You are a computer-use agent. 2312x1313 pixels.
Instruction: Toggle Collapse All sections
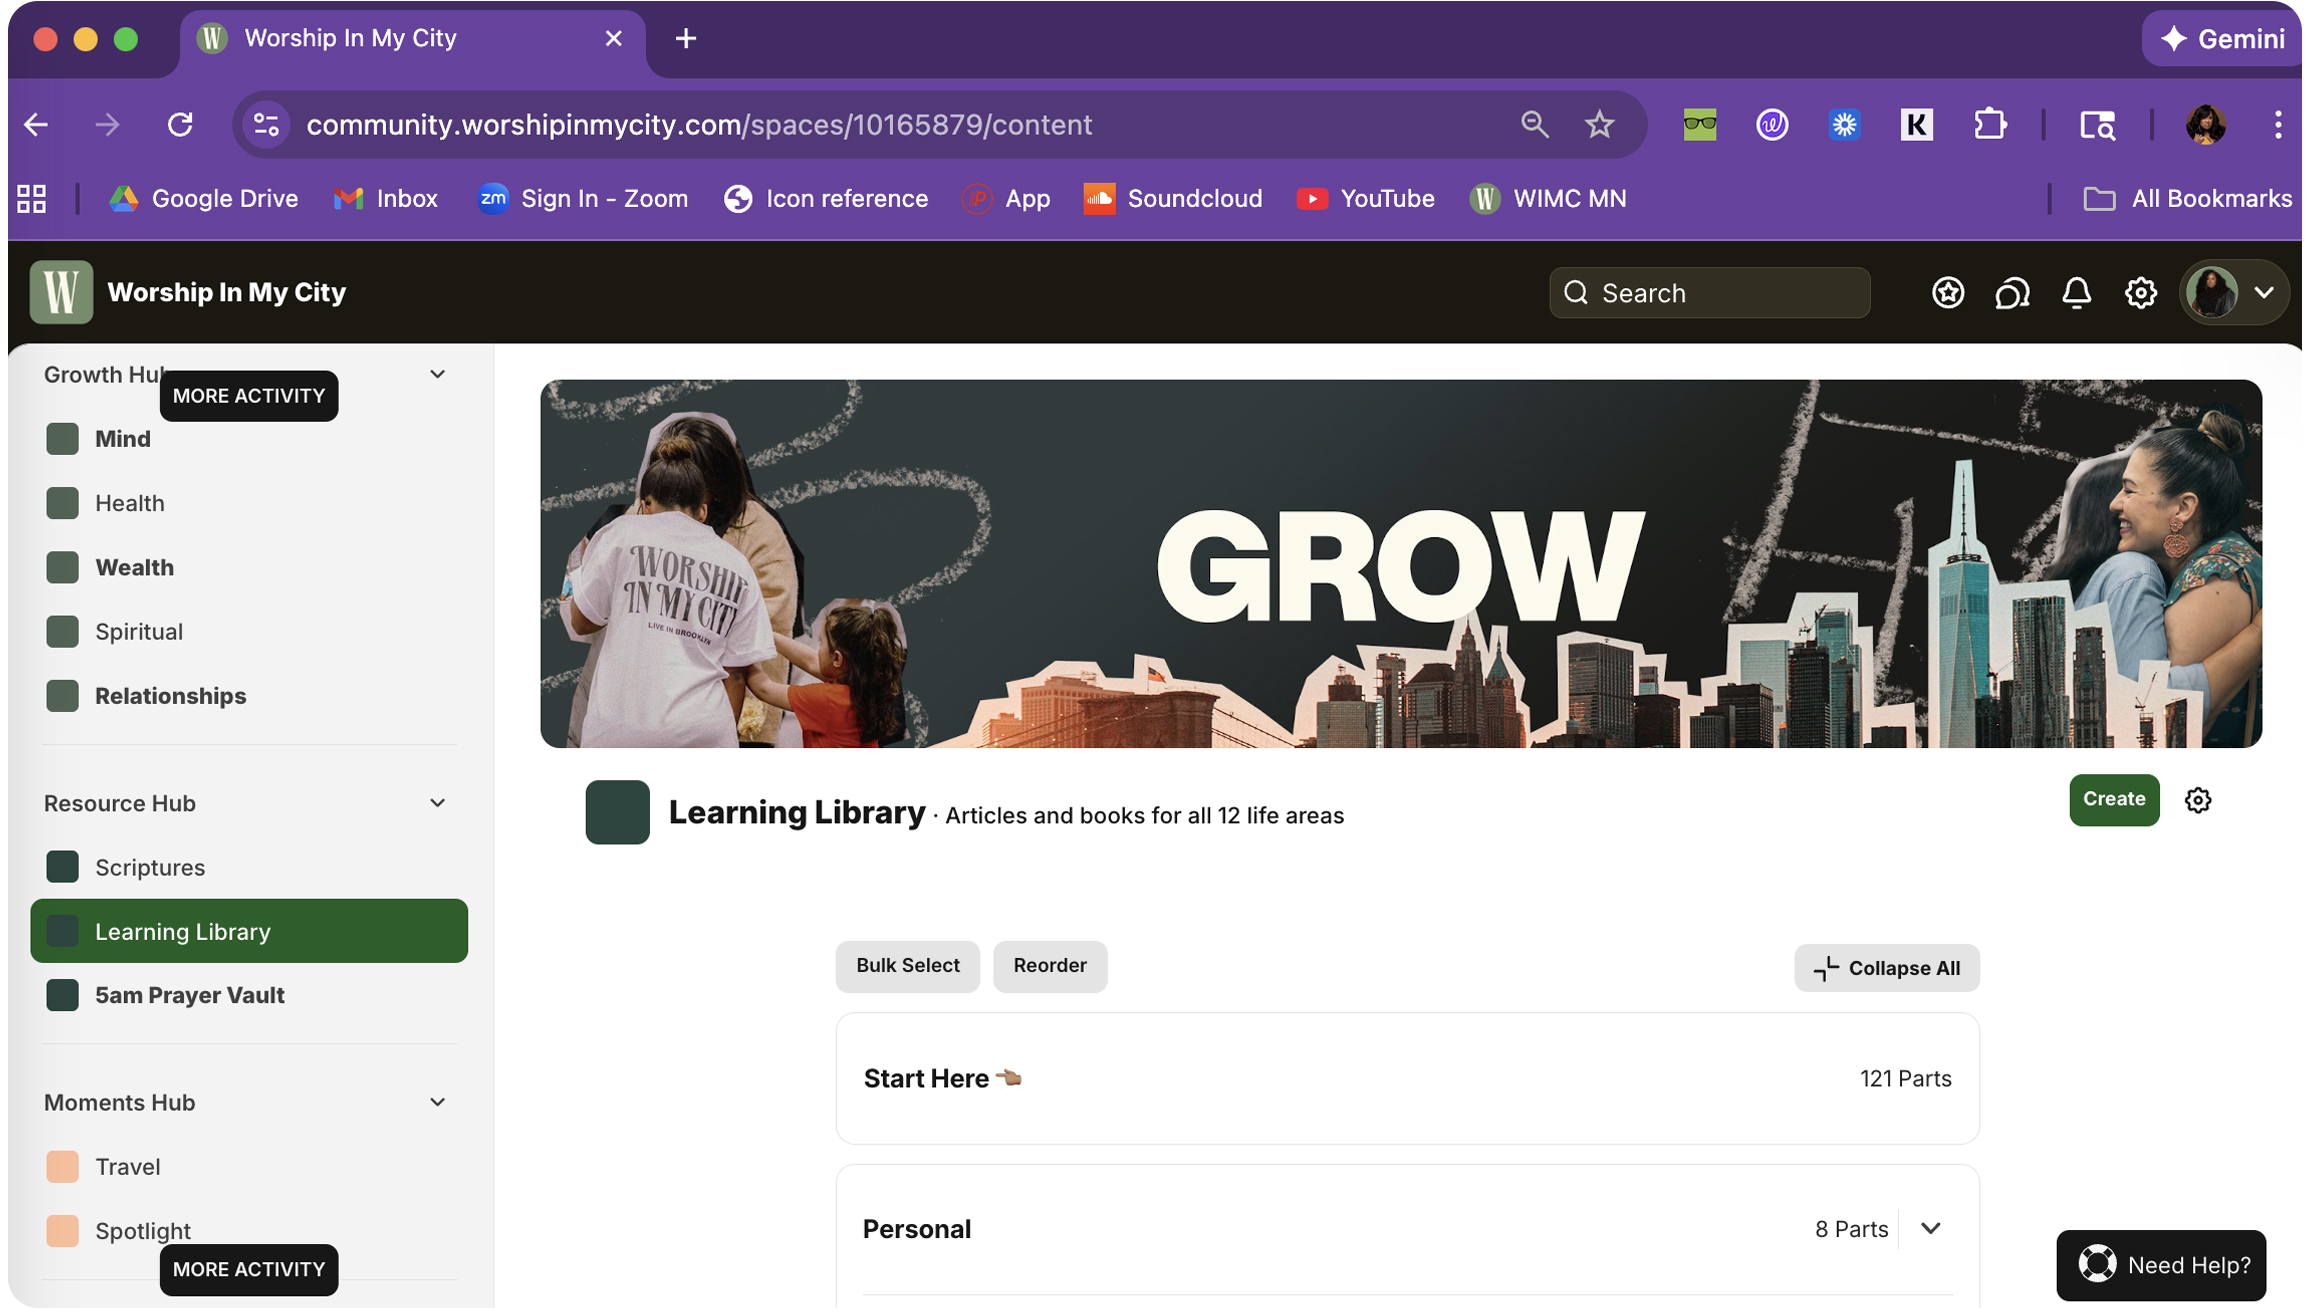pyautogui.click(x=1886, y=968)
